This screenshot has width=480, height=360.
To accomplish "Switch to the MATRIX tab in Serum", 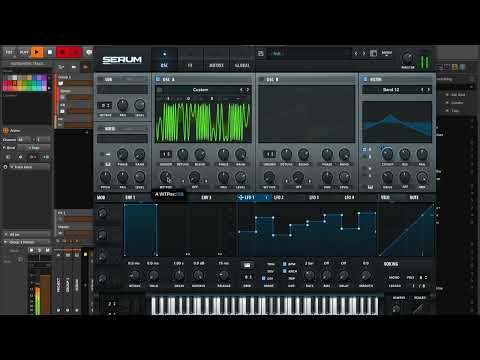I will [216, 60].
